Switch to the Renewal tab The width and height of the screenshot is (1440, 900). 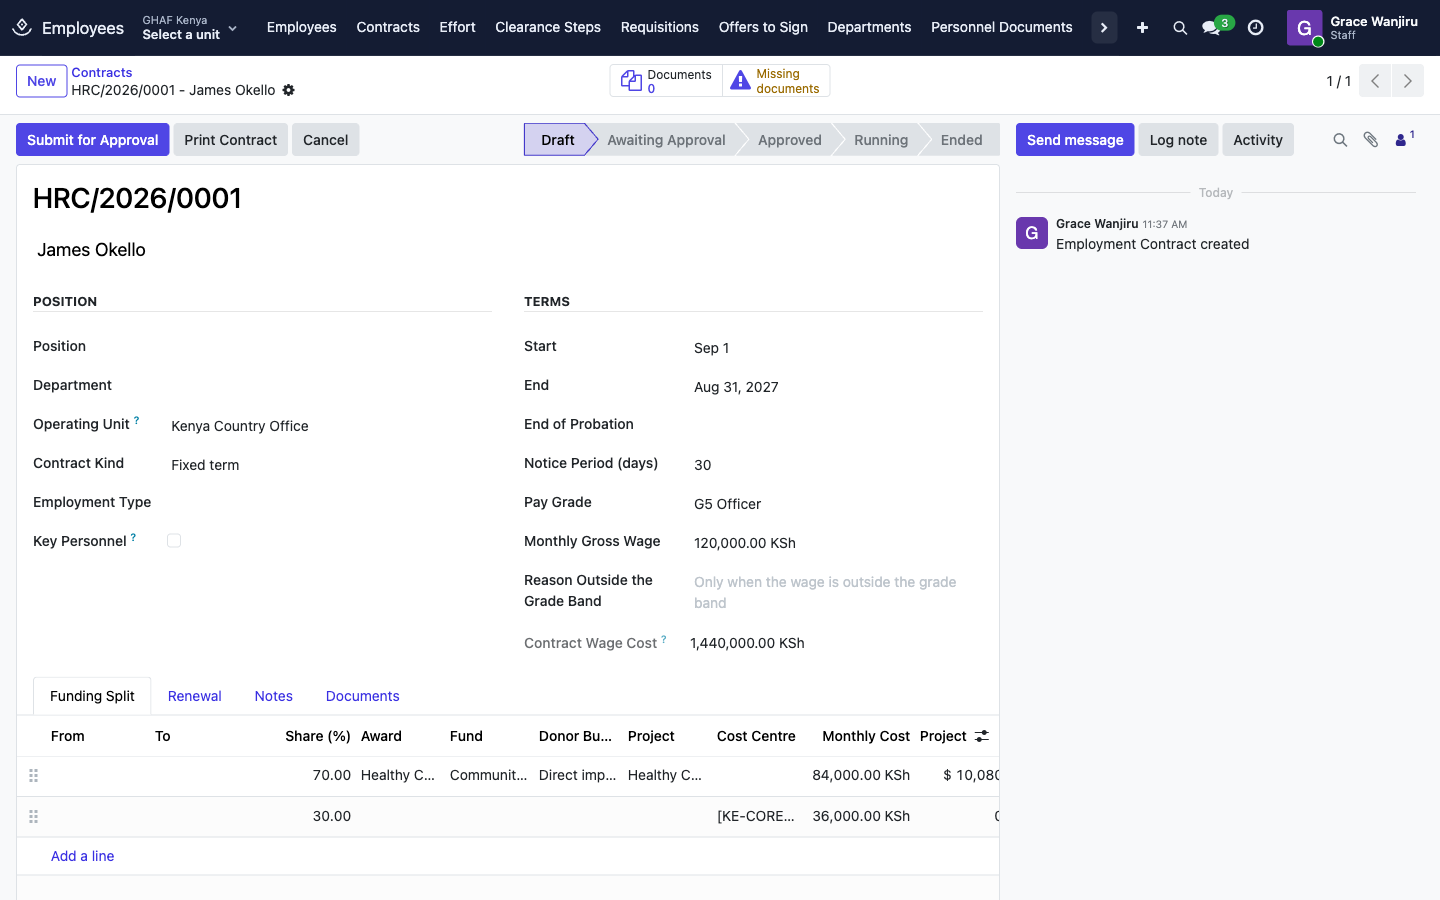(195, 696)
